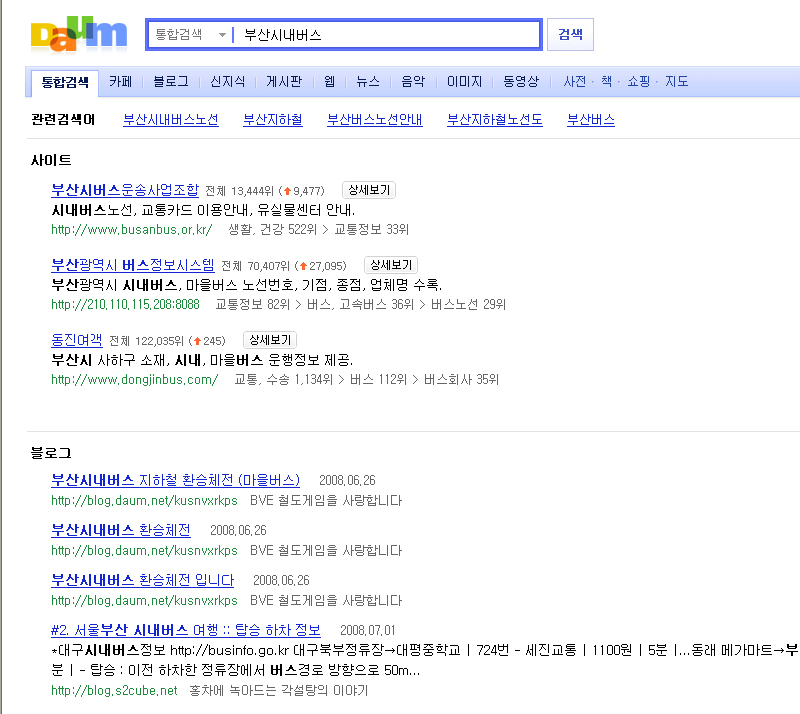800x714 pixels.
Task: Click the 블로그 section heading
Action: 51,453
